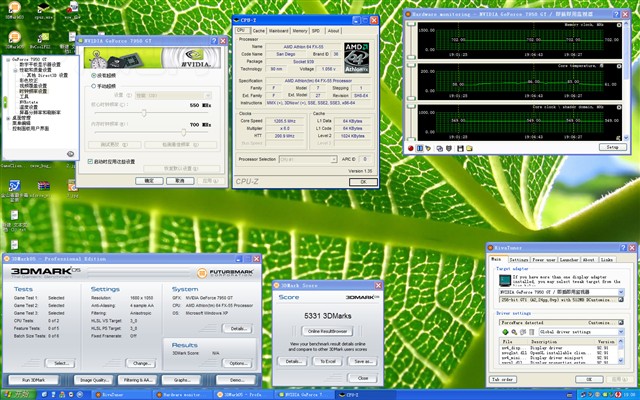Click Tab order button in RivaTuner
This screenshot has width=640, height=400.
tap(502, 379)
